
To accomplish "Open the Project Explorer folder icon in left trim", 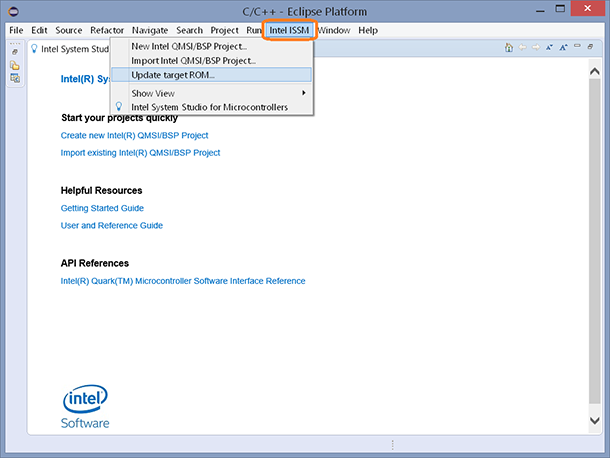I will point(15,65).
